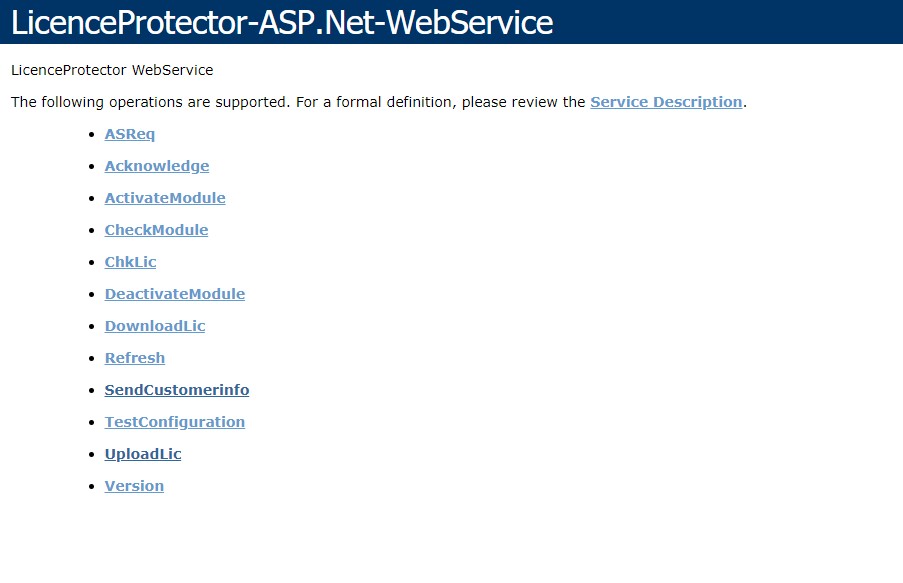Viewport: 903px width, 583px height.
Task: Open the Refresh operation
Action: pos(135,358)
